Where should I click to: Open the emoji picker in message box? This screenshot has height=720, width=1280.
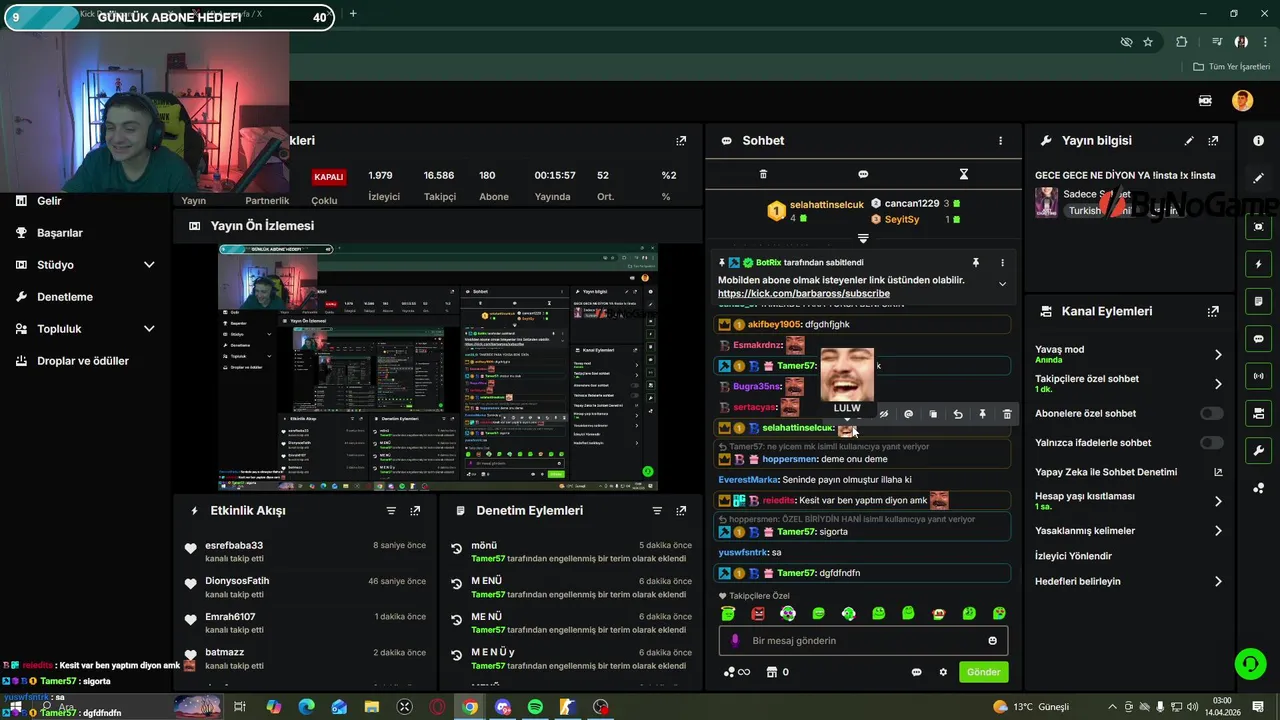pos(993,641)
